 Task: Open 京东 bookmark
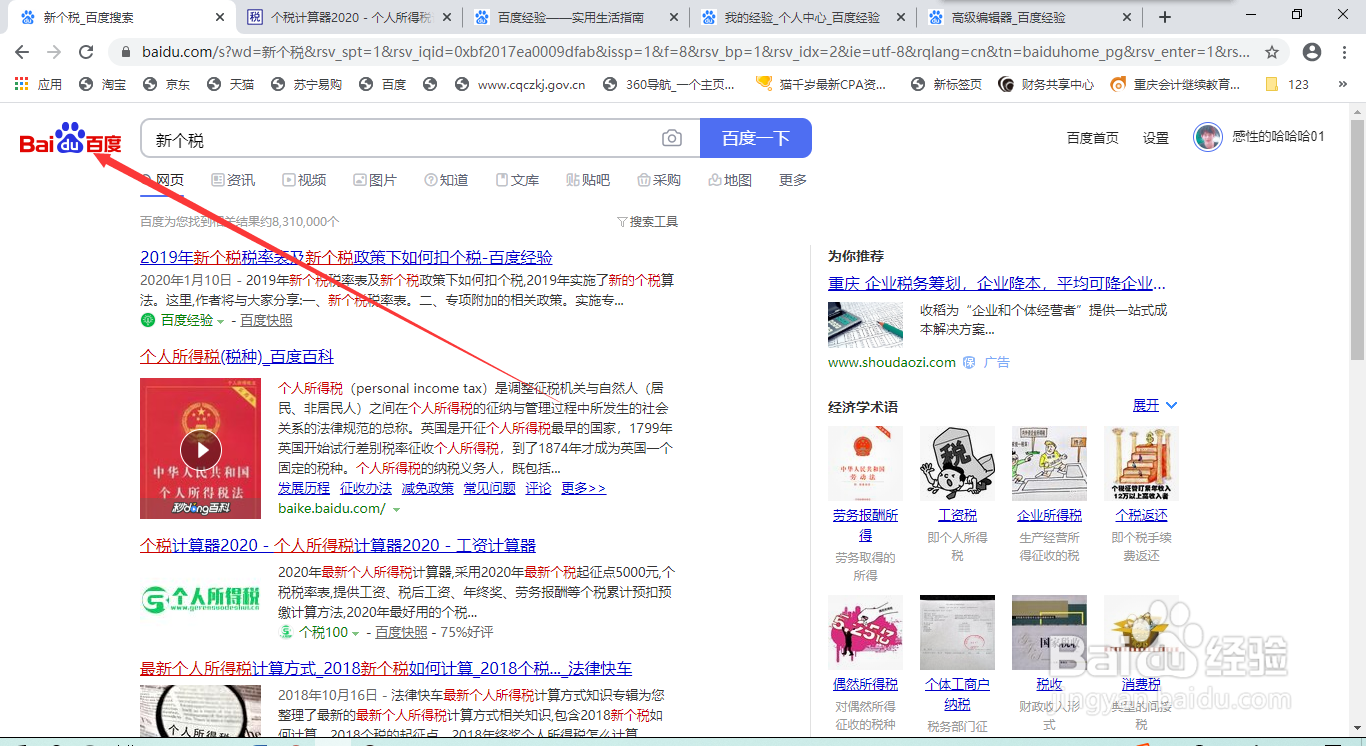pyautogui.click(x=167, y=85)
